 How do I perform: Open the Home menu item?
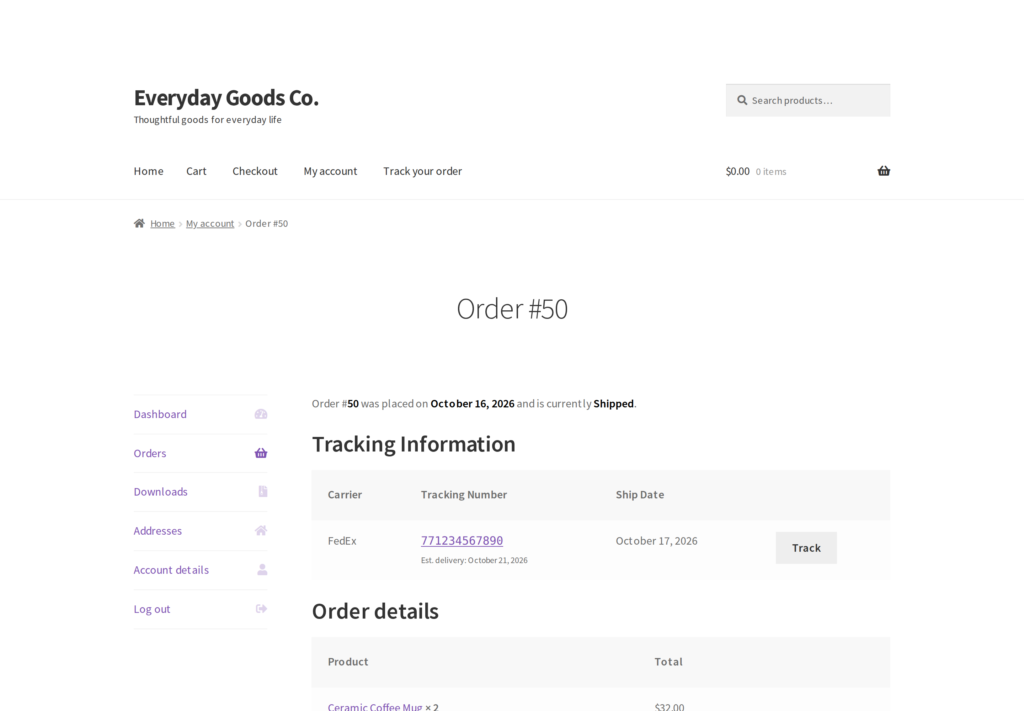point(148,171)
